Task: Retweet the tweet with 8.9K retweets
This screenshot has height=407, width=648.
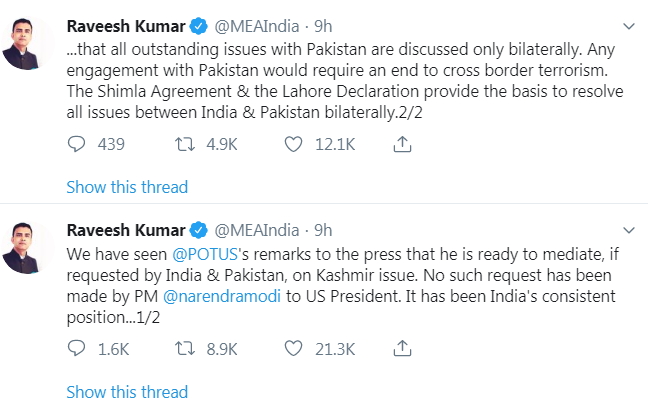Action: [x=184, y=348]
